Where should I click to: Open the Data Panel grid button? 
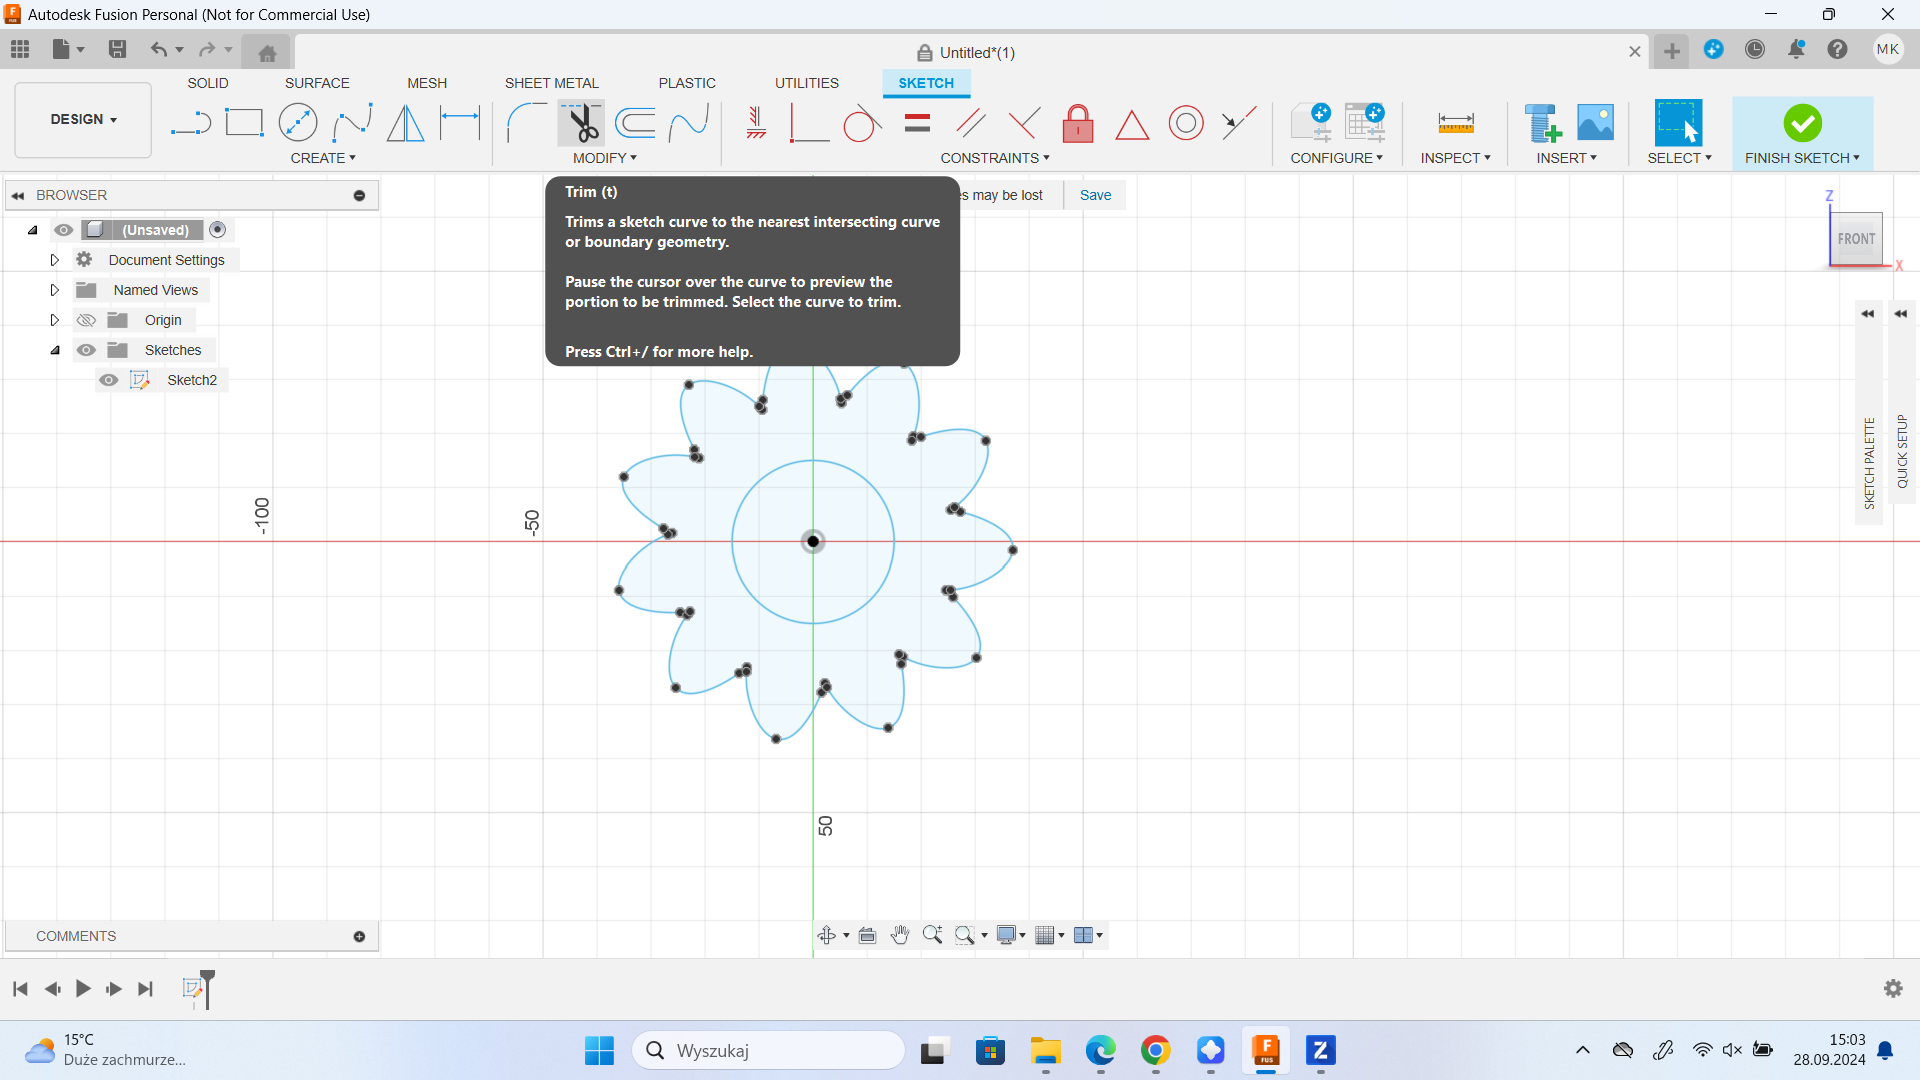click(x=20, y=49)
